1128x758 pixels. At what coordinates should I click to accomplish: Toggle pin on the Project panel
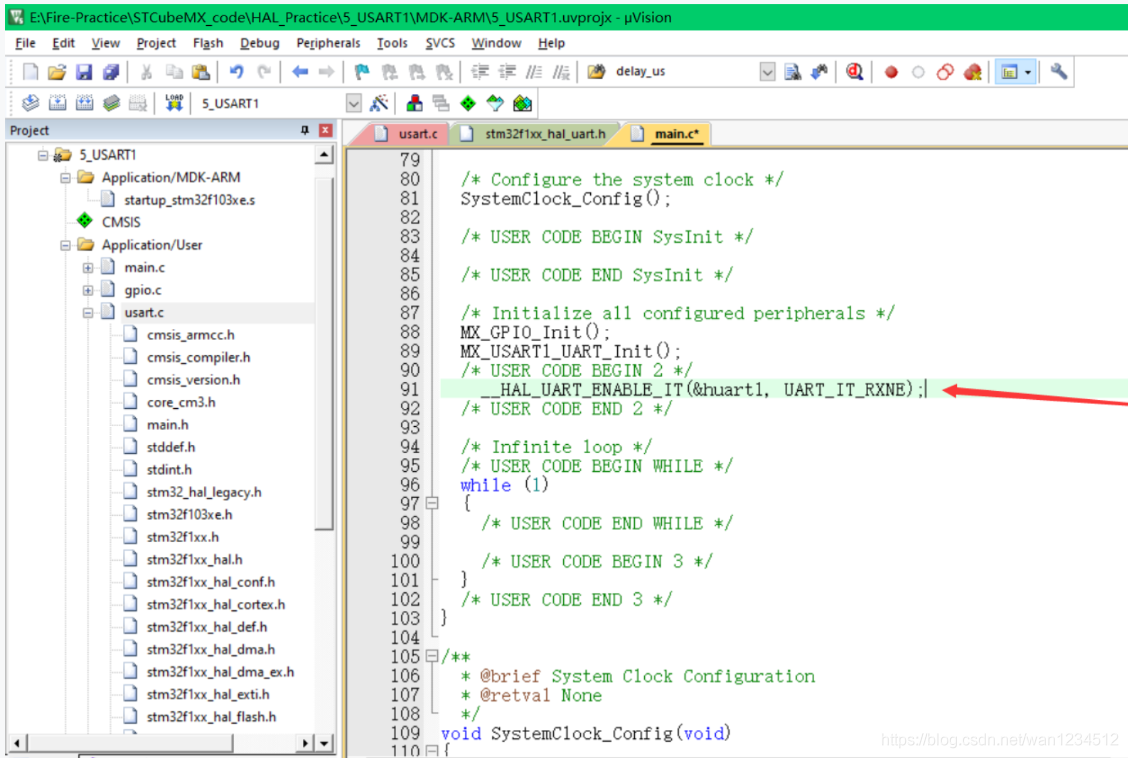(305, 131)
